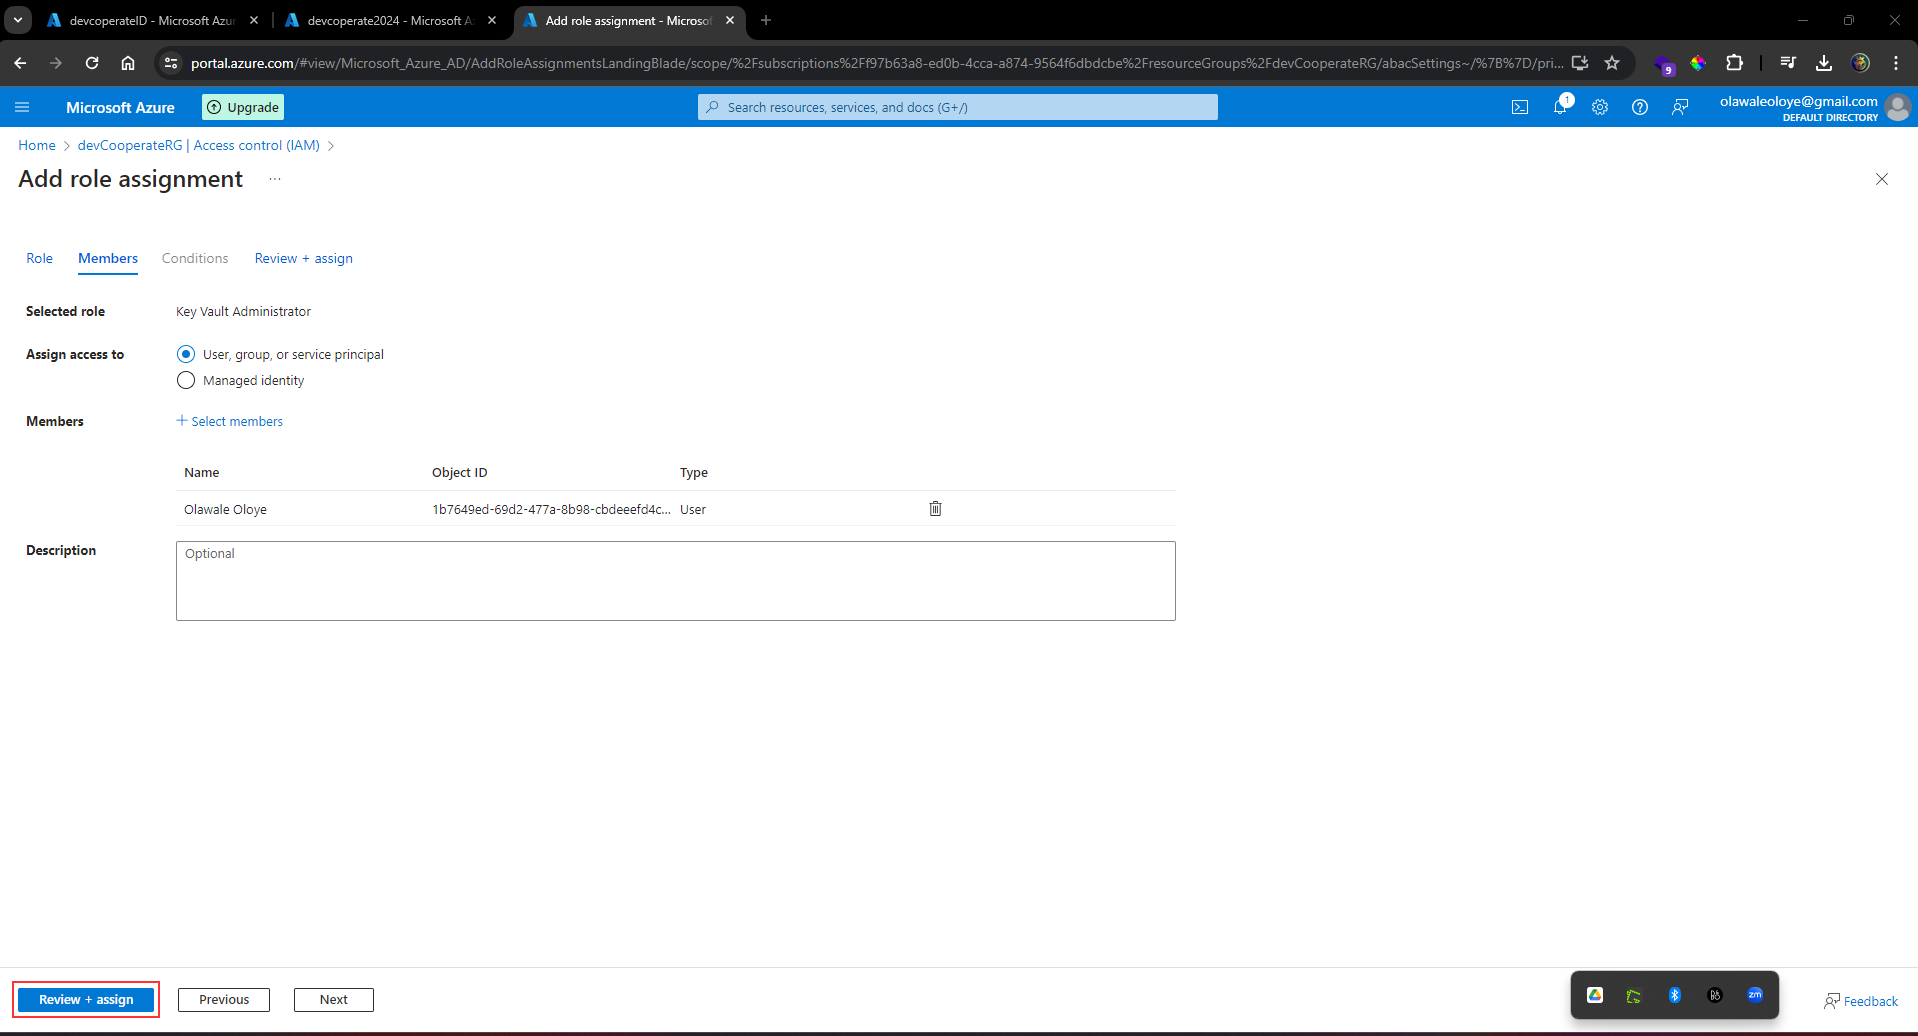
Task: Open the install app icon in address bar
Action: tap(1580, 63)
